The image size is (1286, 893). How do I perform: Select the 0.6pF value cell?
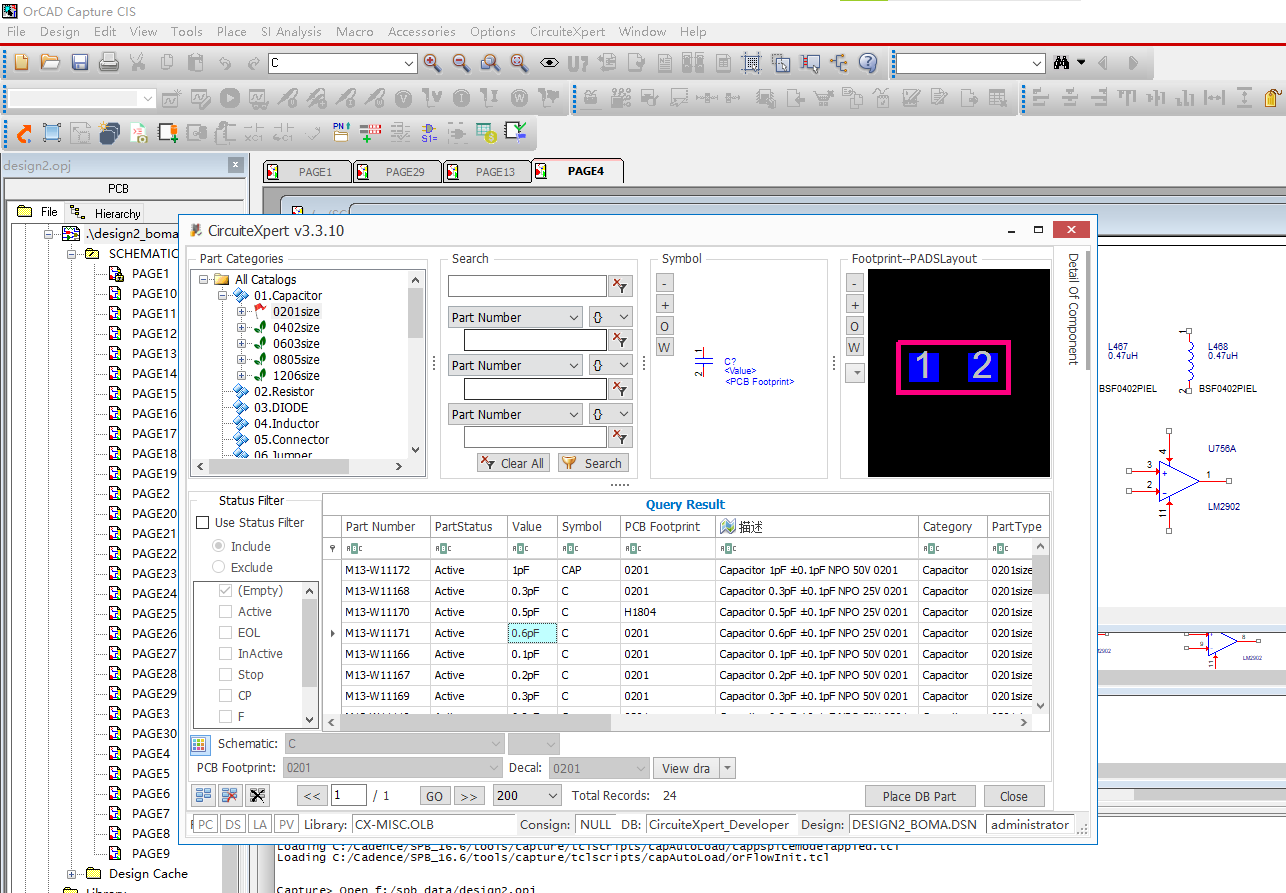click(x=532, y=633)
